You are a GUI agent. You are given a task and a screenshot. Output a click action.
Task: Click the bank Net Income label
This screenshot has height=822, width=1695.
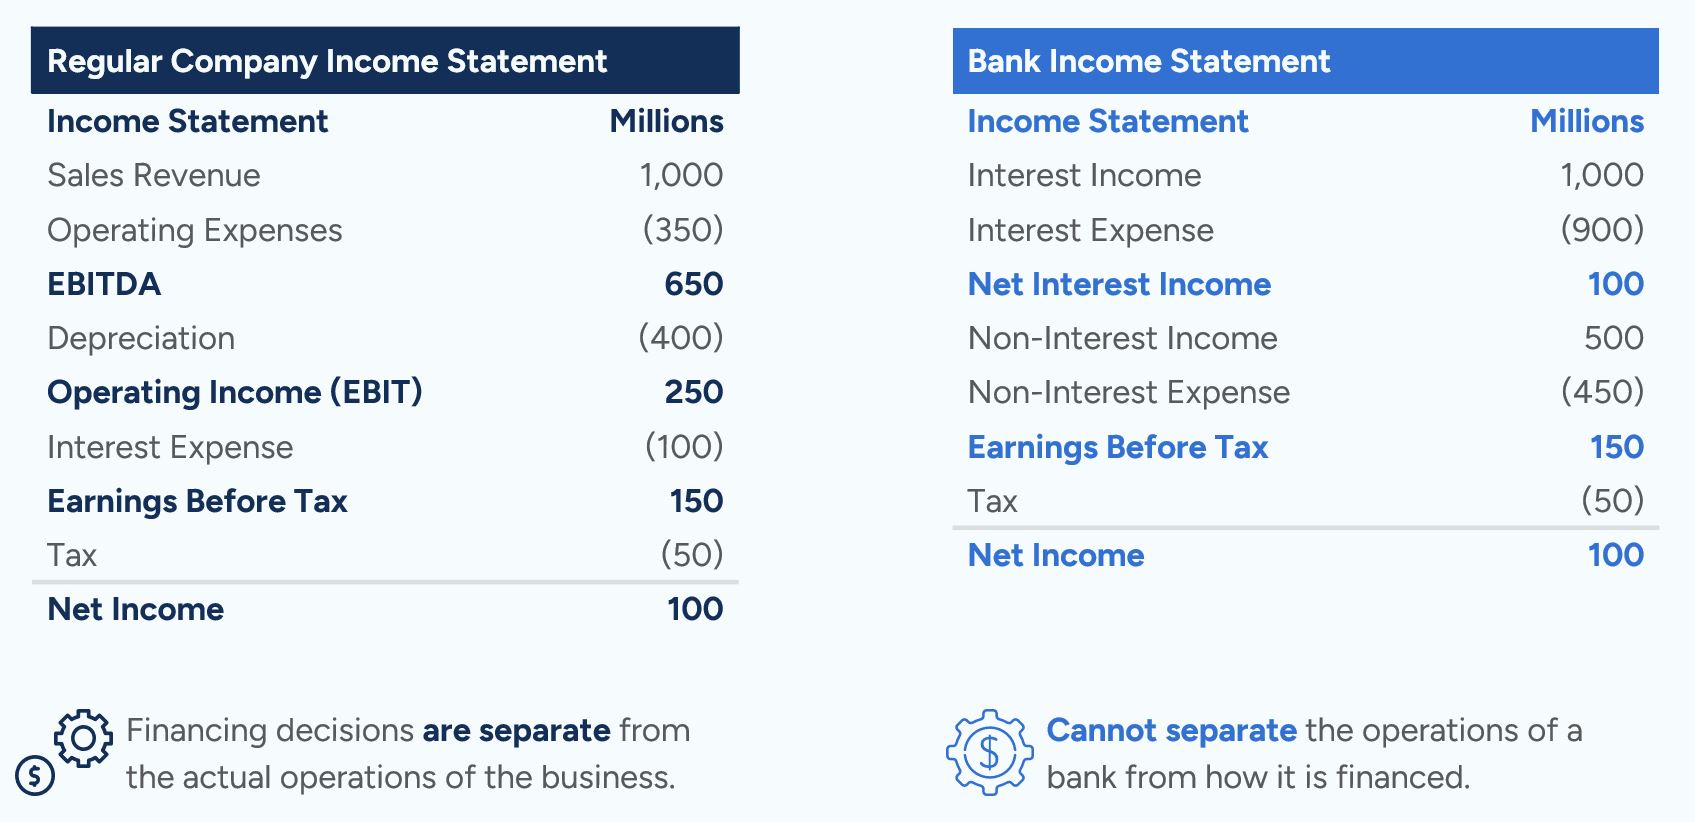click(1055, 555)
